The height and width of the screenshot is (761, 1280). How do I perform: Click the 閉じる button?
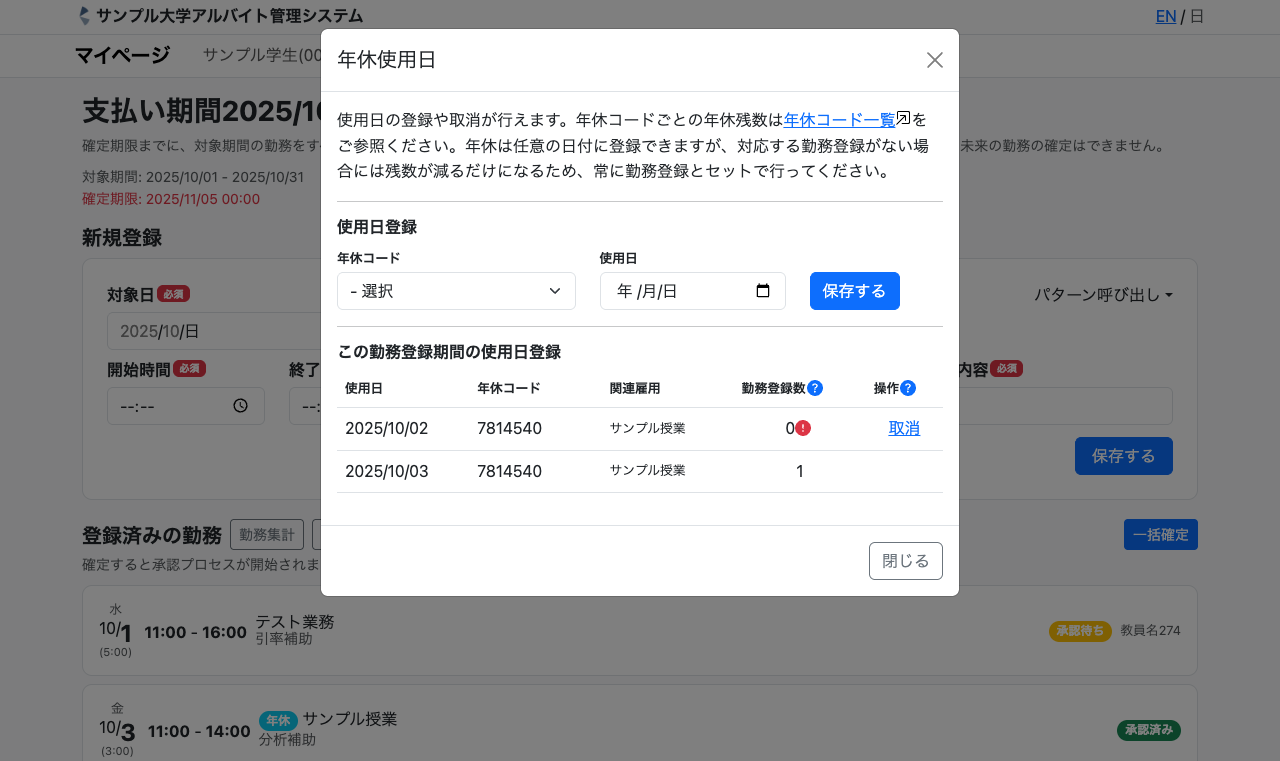pos(905,561)
